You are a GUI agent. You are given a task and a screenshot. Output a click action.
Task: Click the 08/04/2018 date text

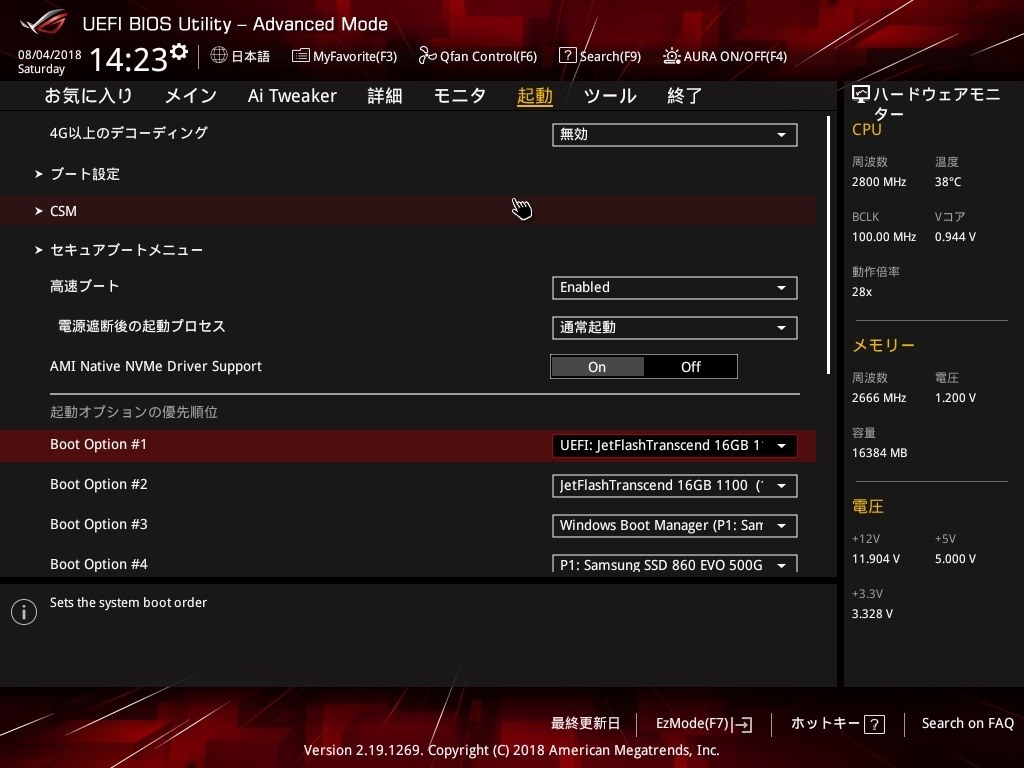pyautogui.click(x=50, y=55)
